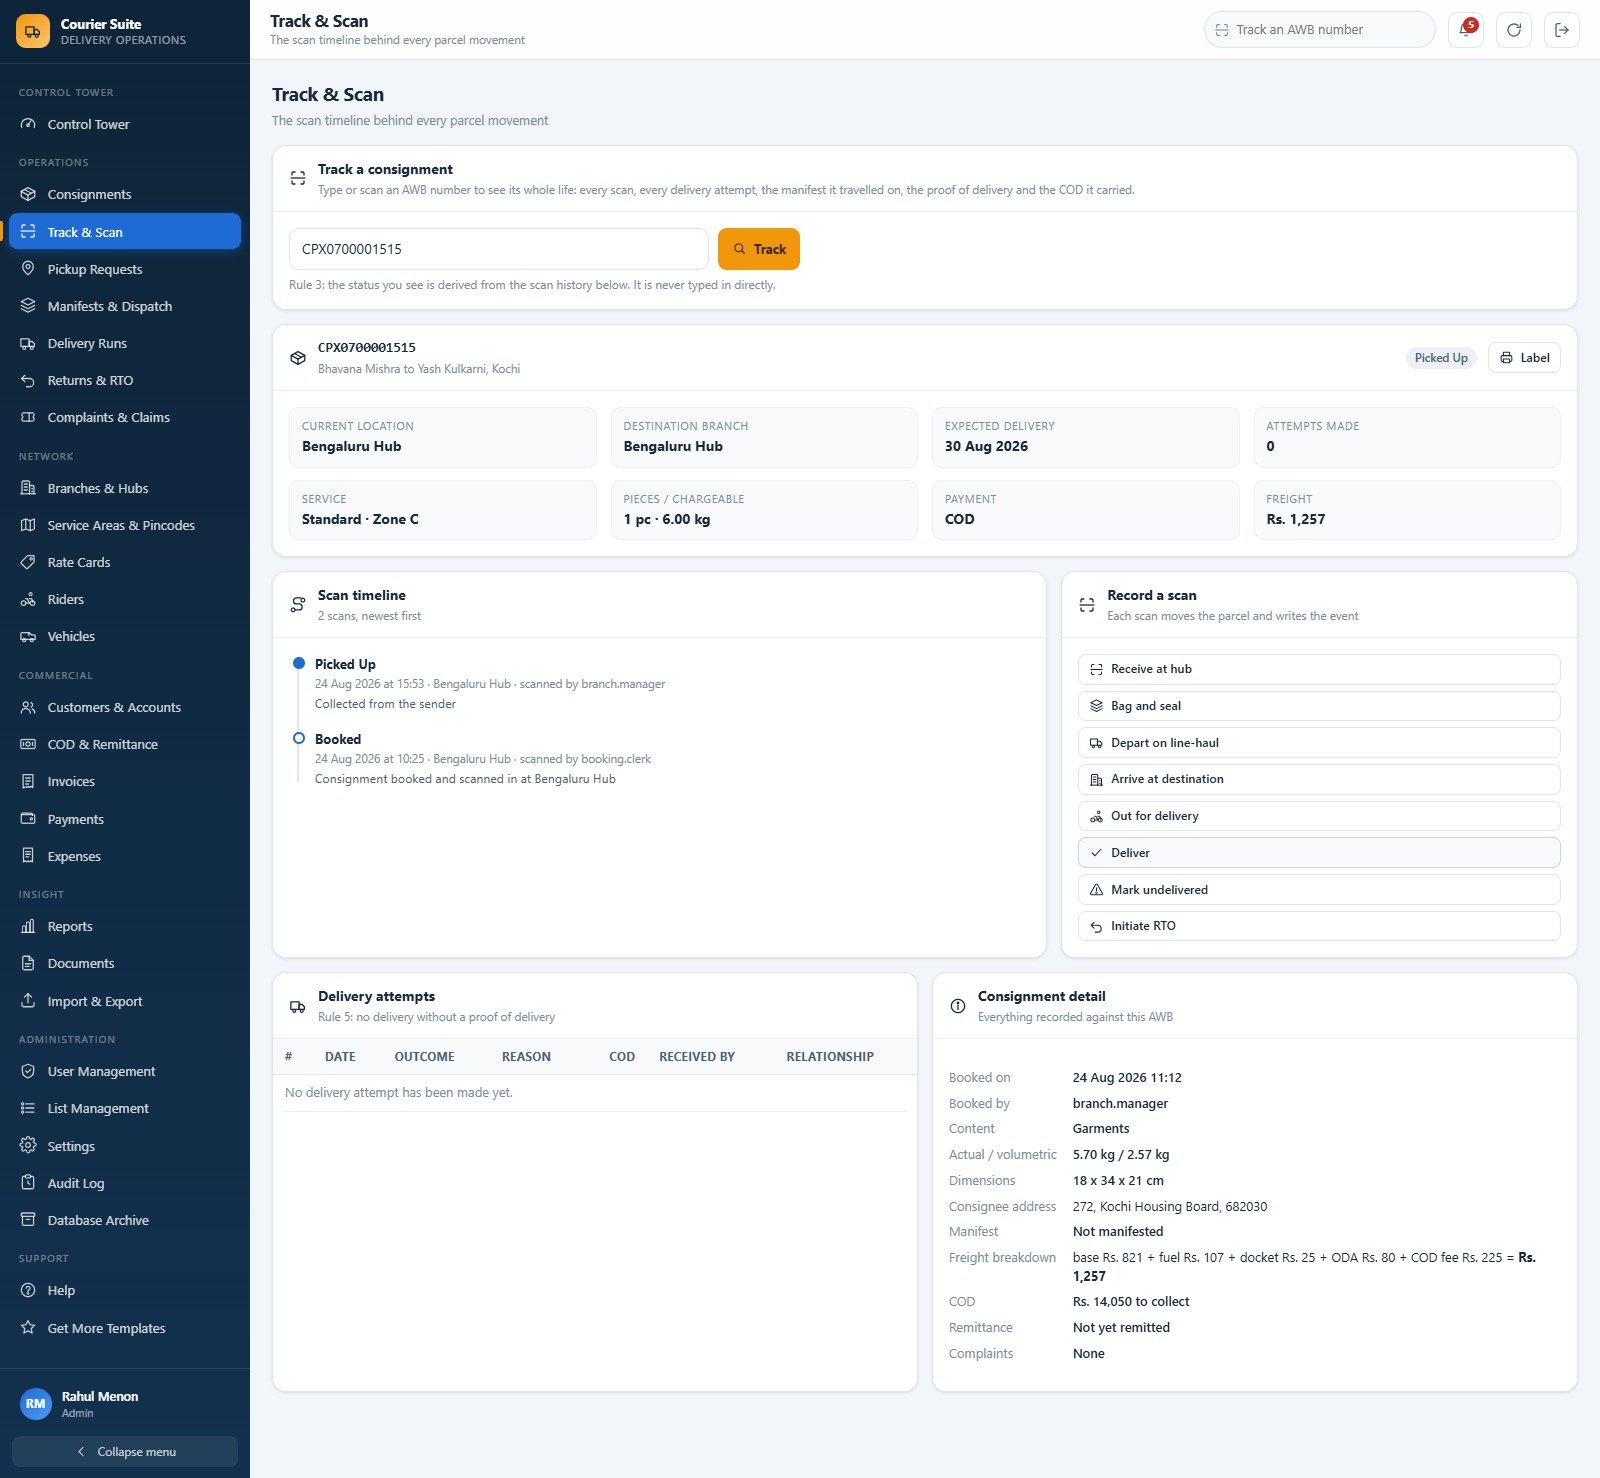
Task: Open Help in sidebar
Action: [x=125, y=1290]
